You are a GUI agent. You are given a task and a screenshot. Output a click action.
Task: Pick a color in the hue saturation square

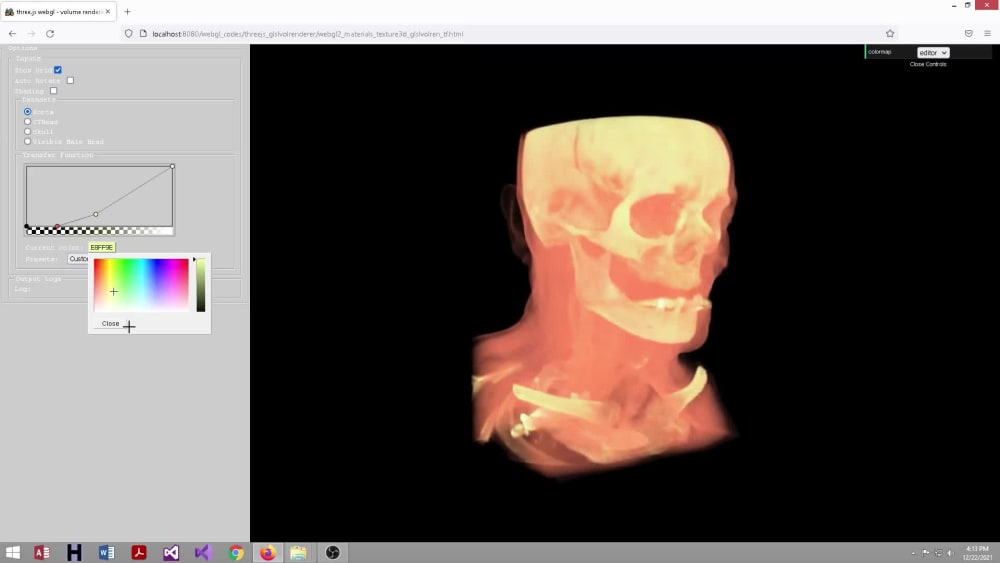[141, 285]
